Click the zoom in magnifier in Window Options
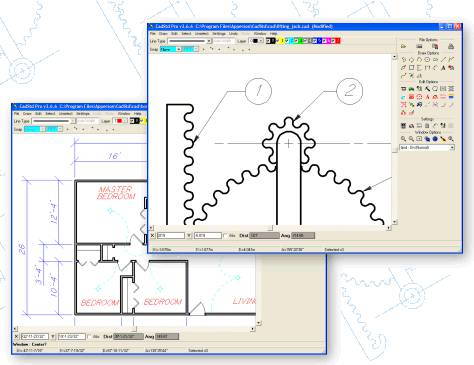Viewport: 474px width, 365px height. click(404, 139)
